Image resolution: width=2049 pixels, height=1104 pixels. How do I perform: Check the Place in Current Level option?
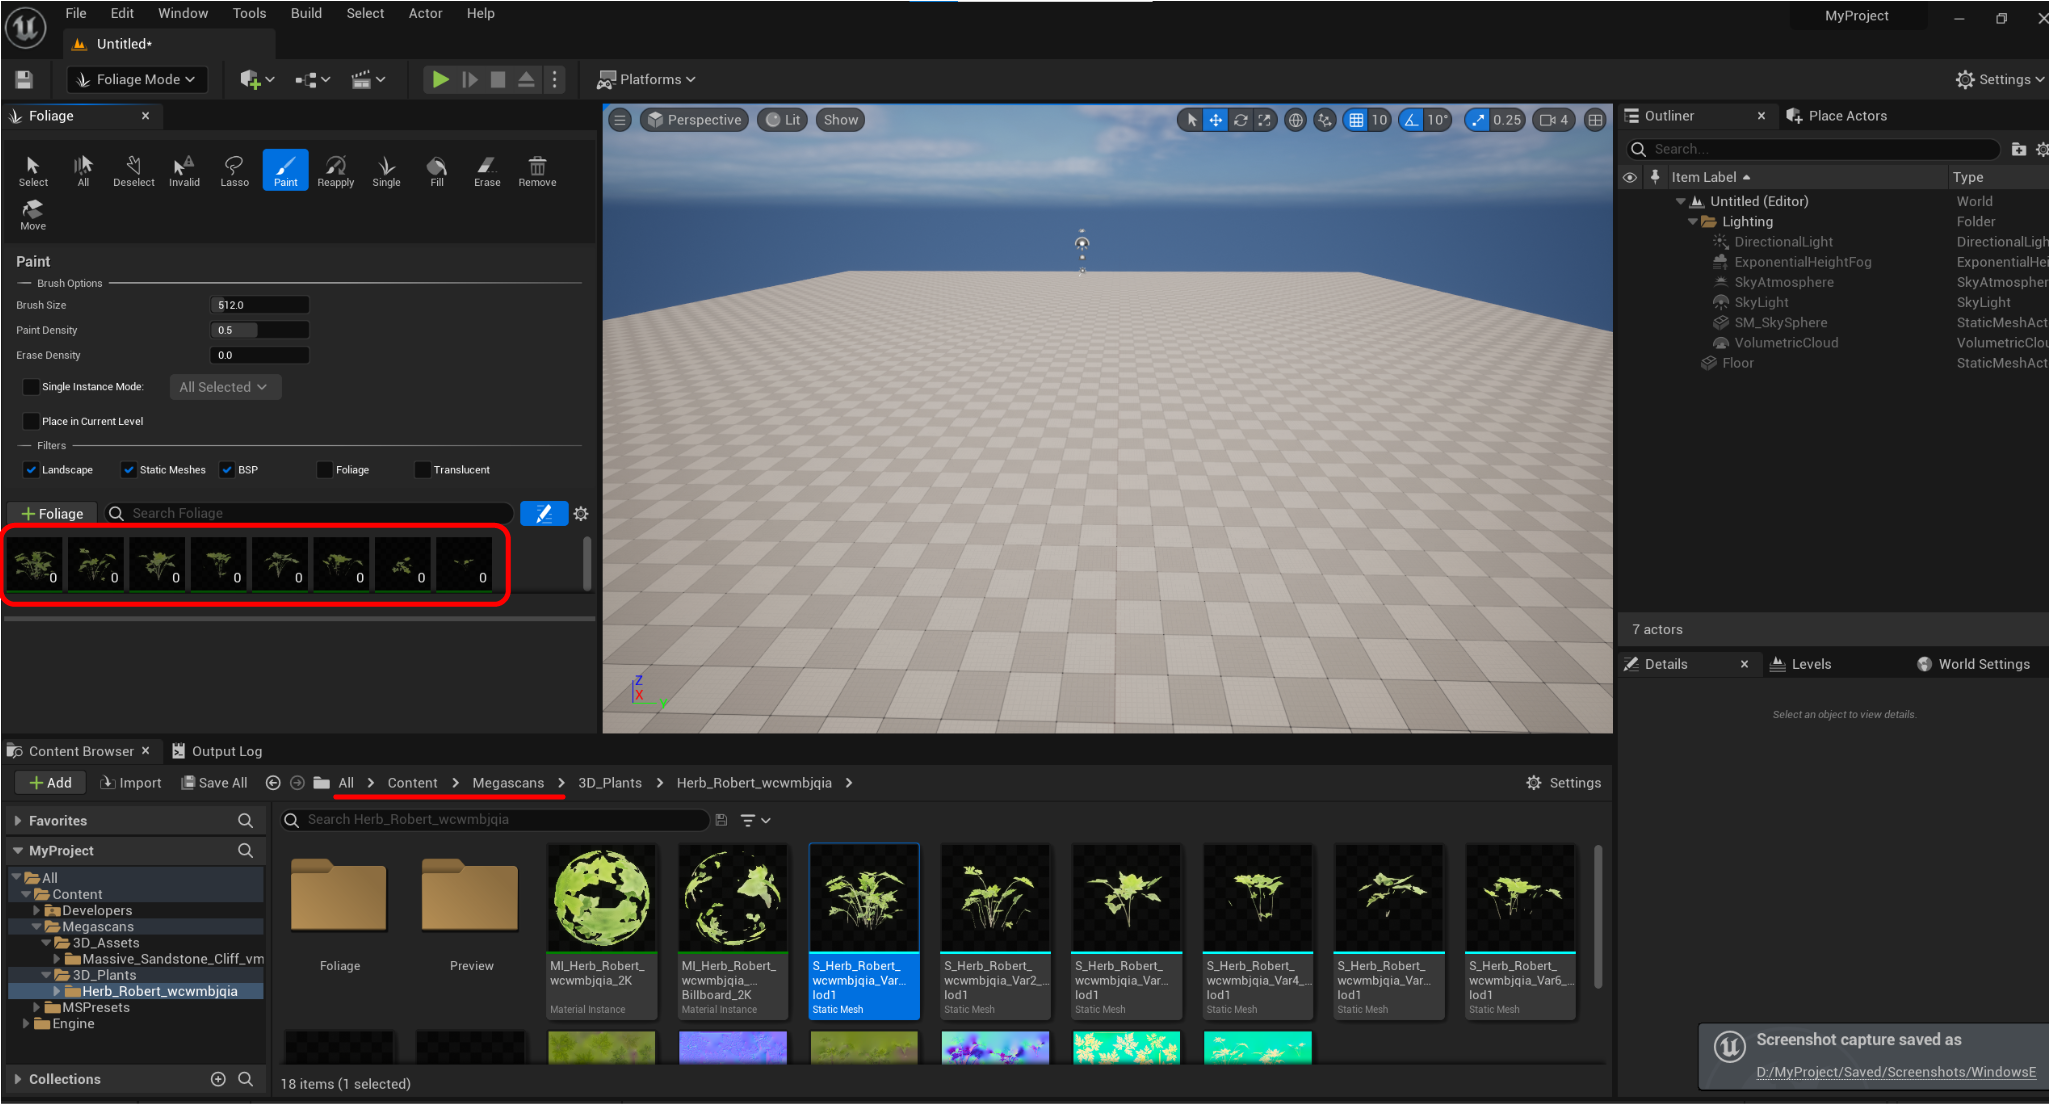(x=31, y=420)
